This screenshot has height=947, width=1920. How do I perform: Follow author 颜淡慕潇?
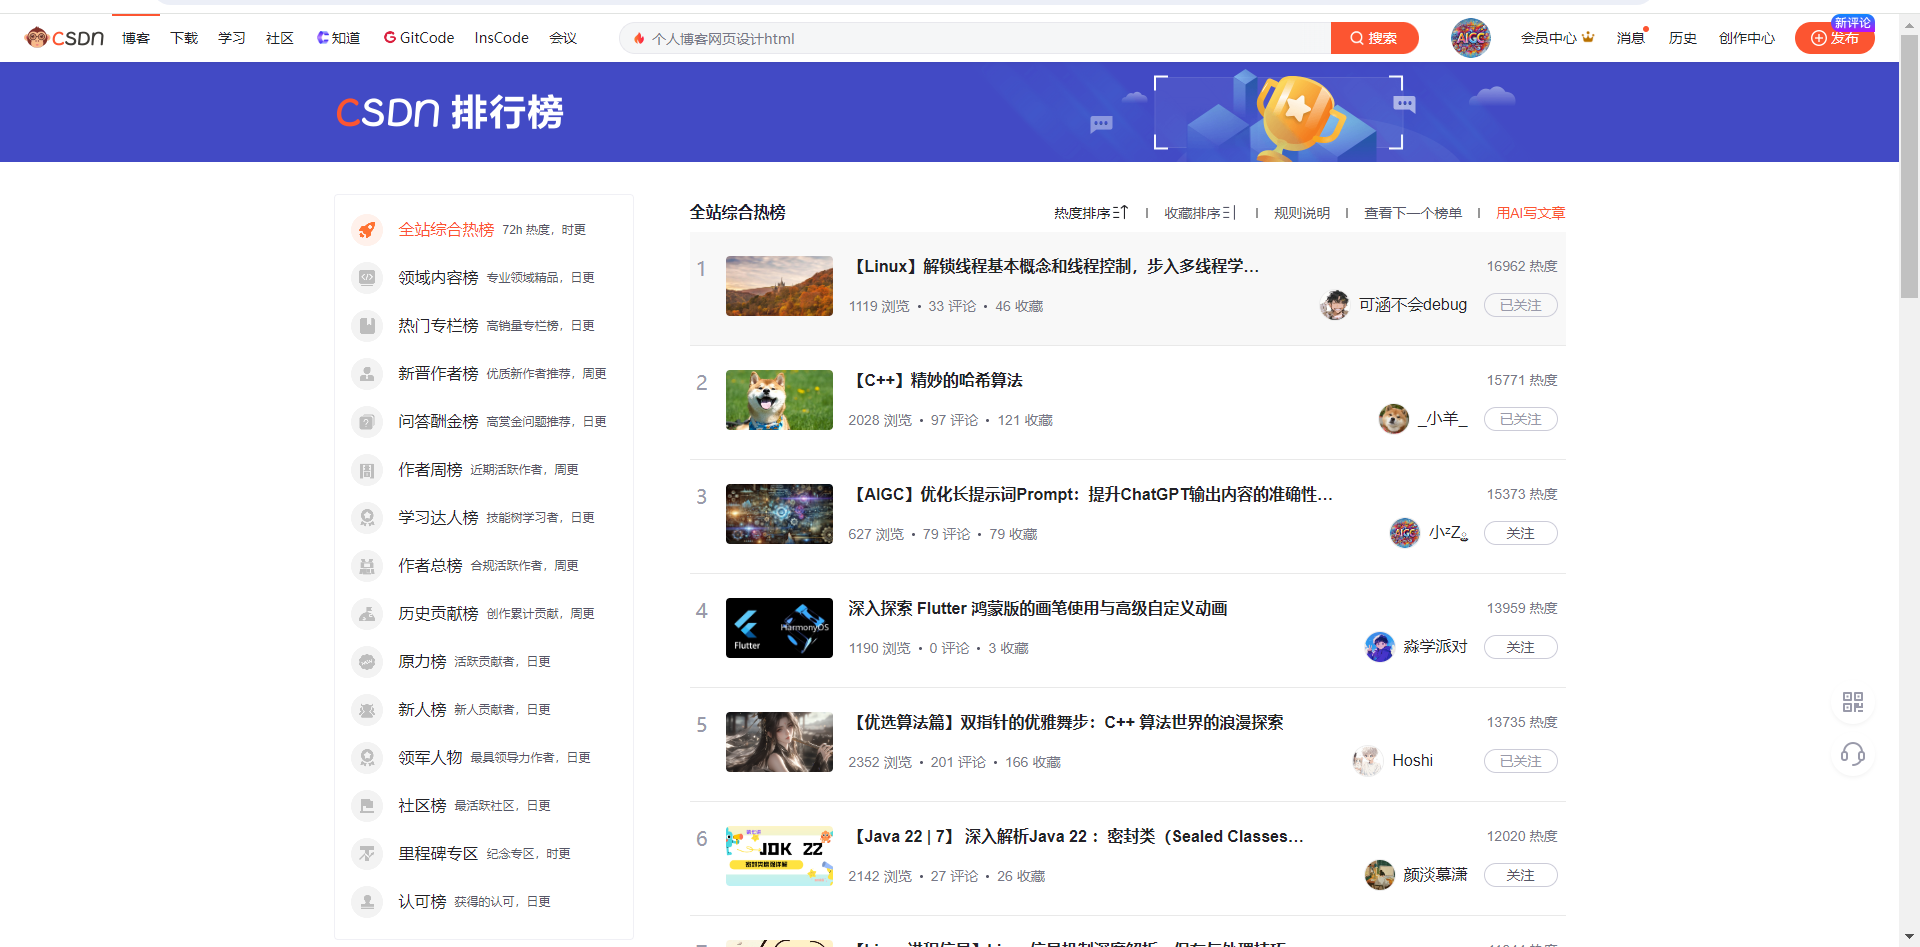1520,875
